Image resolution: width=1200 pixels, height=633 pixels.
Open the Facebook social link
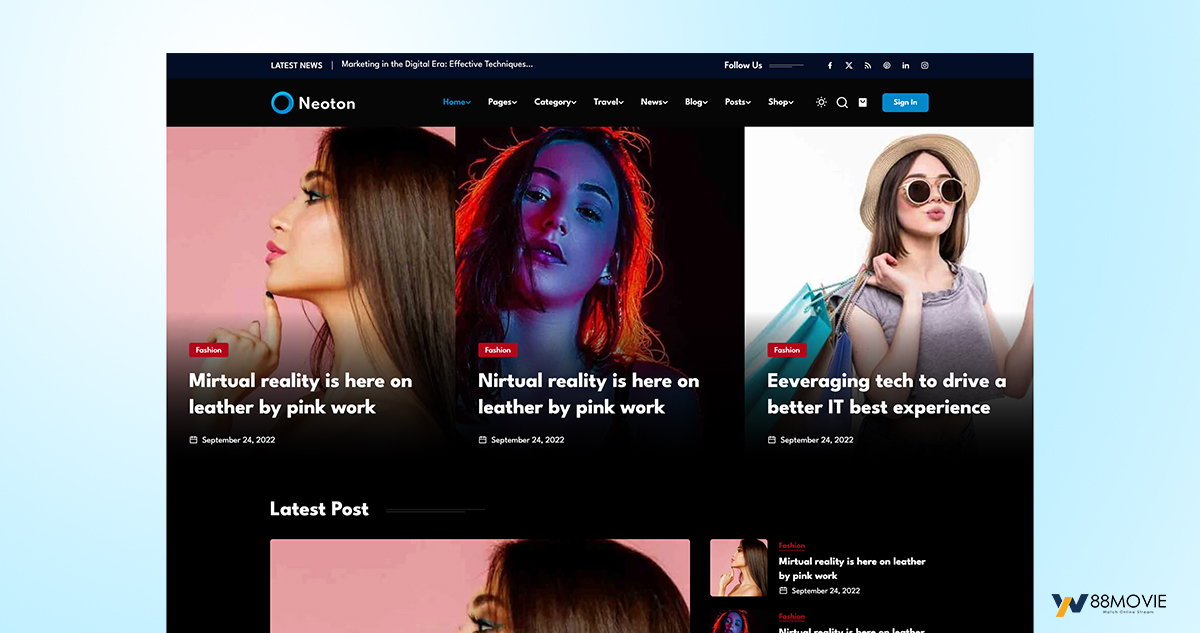click(829, 66)
